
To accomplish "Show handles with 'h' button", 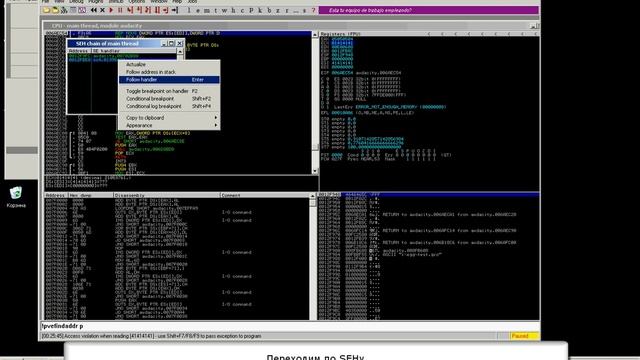I will click(233, 10).
